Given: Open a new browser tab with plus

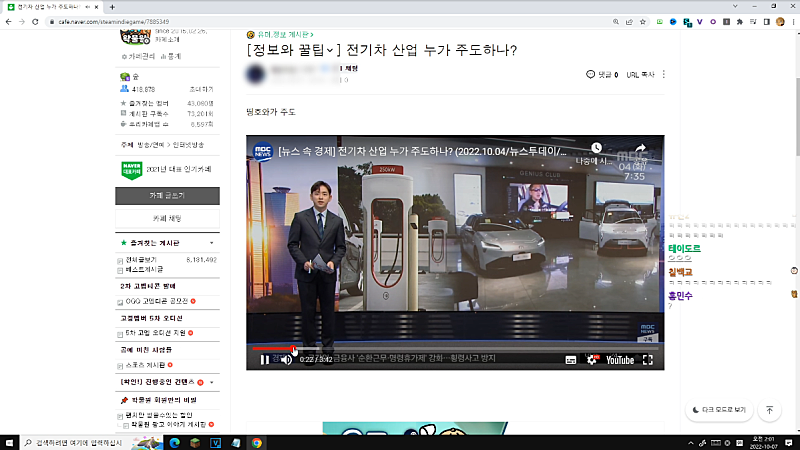Looking at the screenshot, I should pos(112,7).
